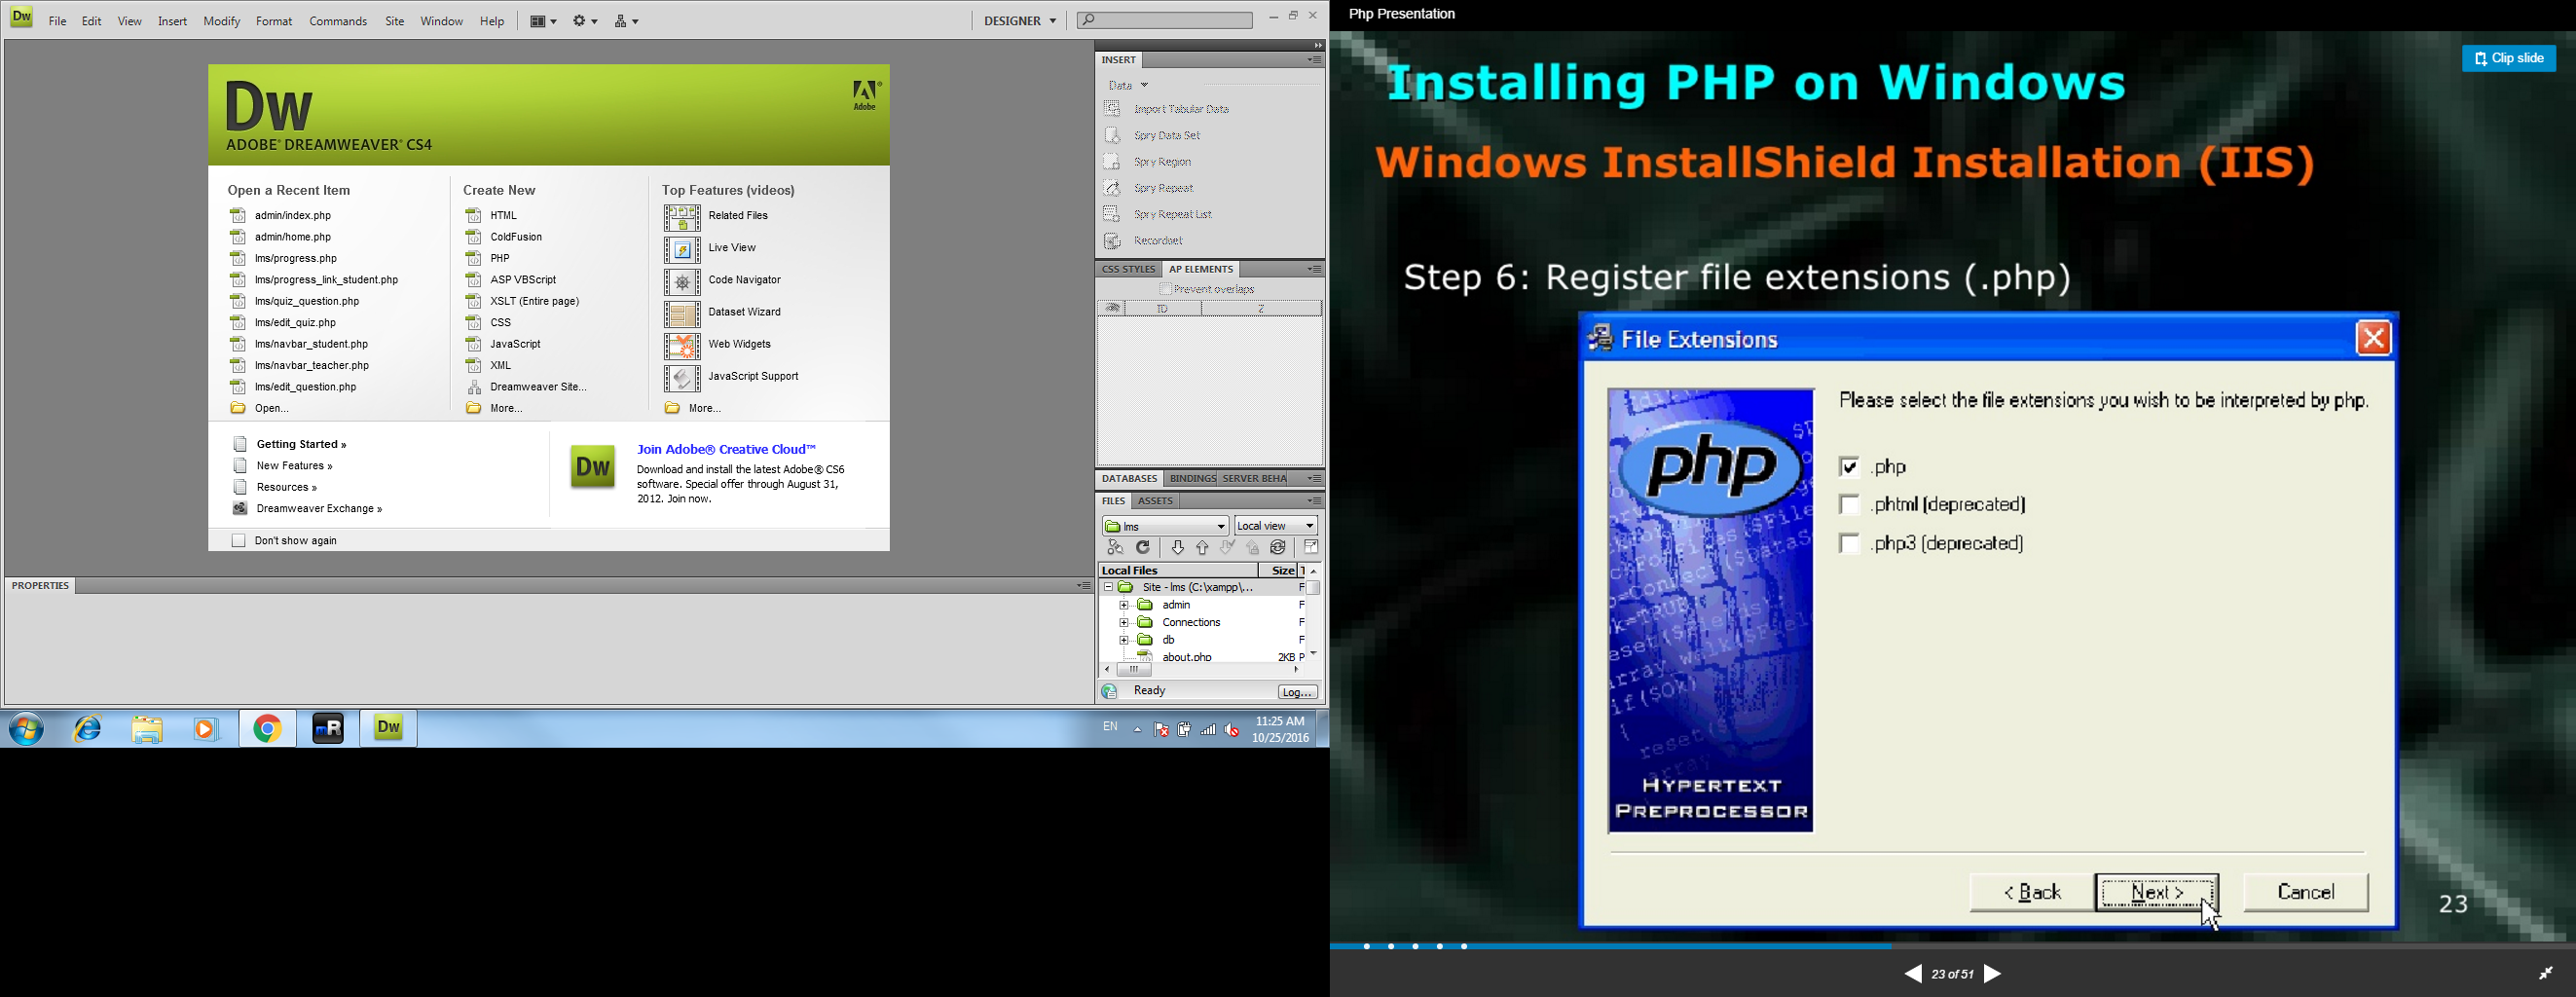Click the Clip slide button

[x=2509, y=59]
